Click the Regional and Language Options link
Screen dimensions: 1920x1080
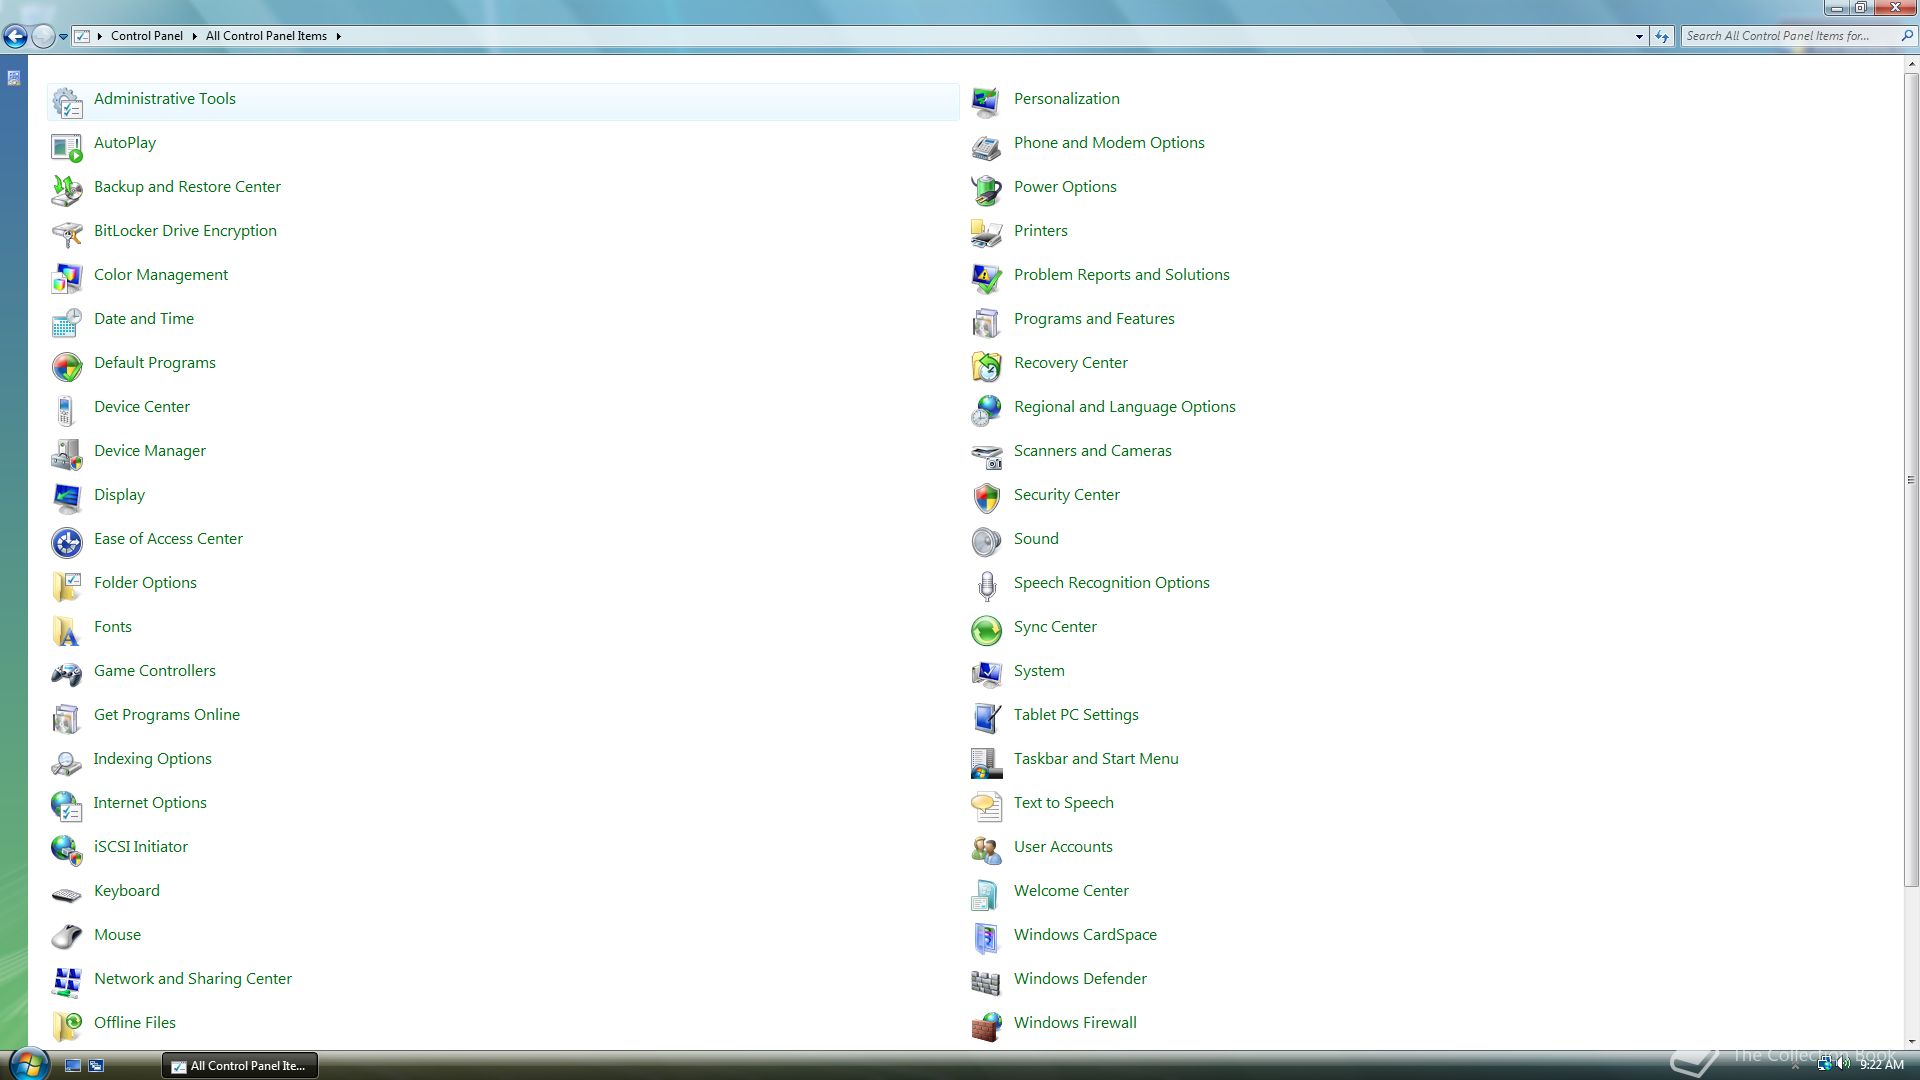click(1124, 407)
